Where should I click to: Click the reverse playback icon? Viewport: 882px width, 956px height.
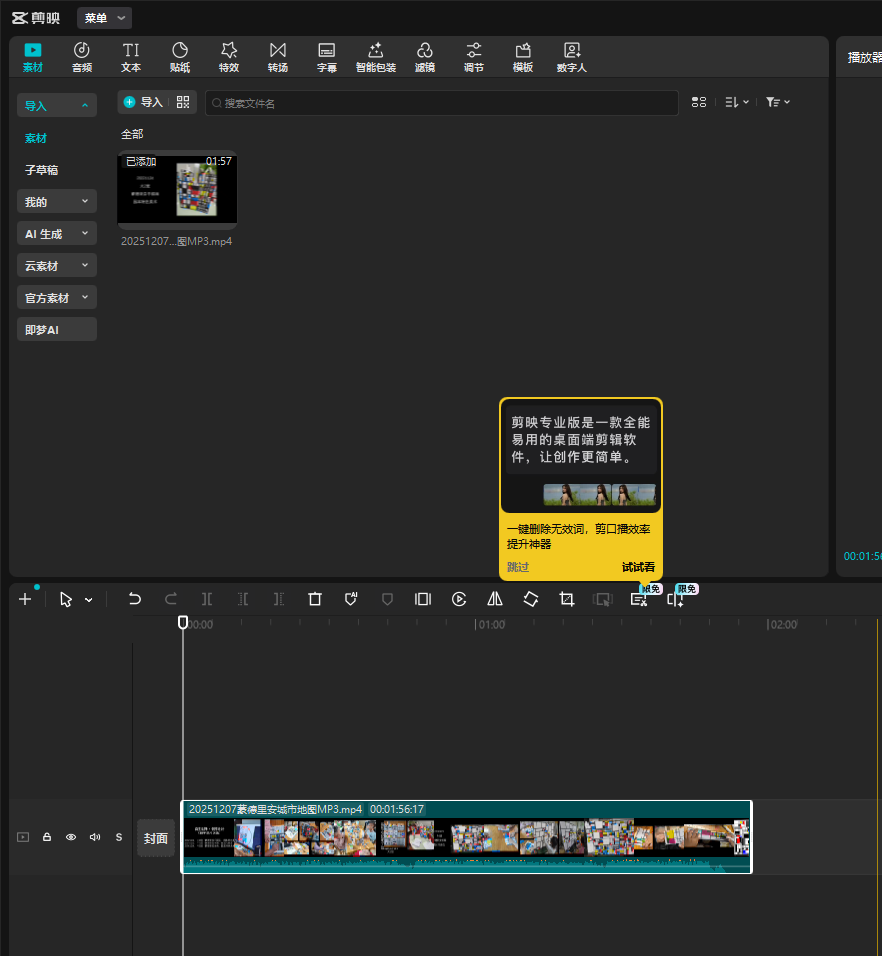tap(459, 599)
